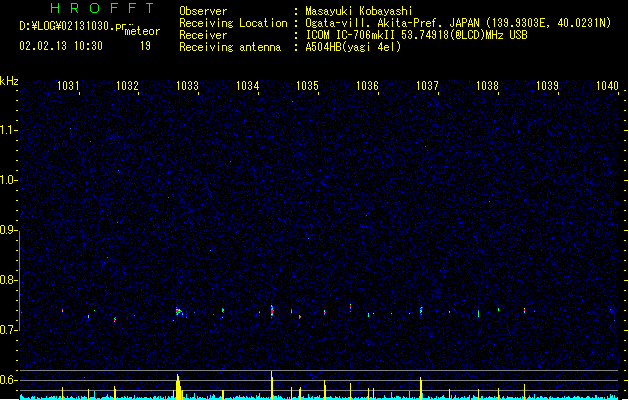Click the 1.1 frequency axis label
This screenshot has height=400, width=629.
click(8, 130)
